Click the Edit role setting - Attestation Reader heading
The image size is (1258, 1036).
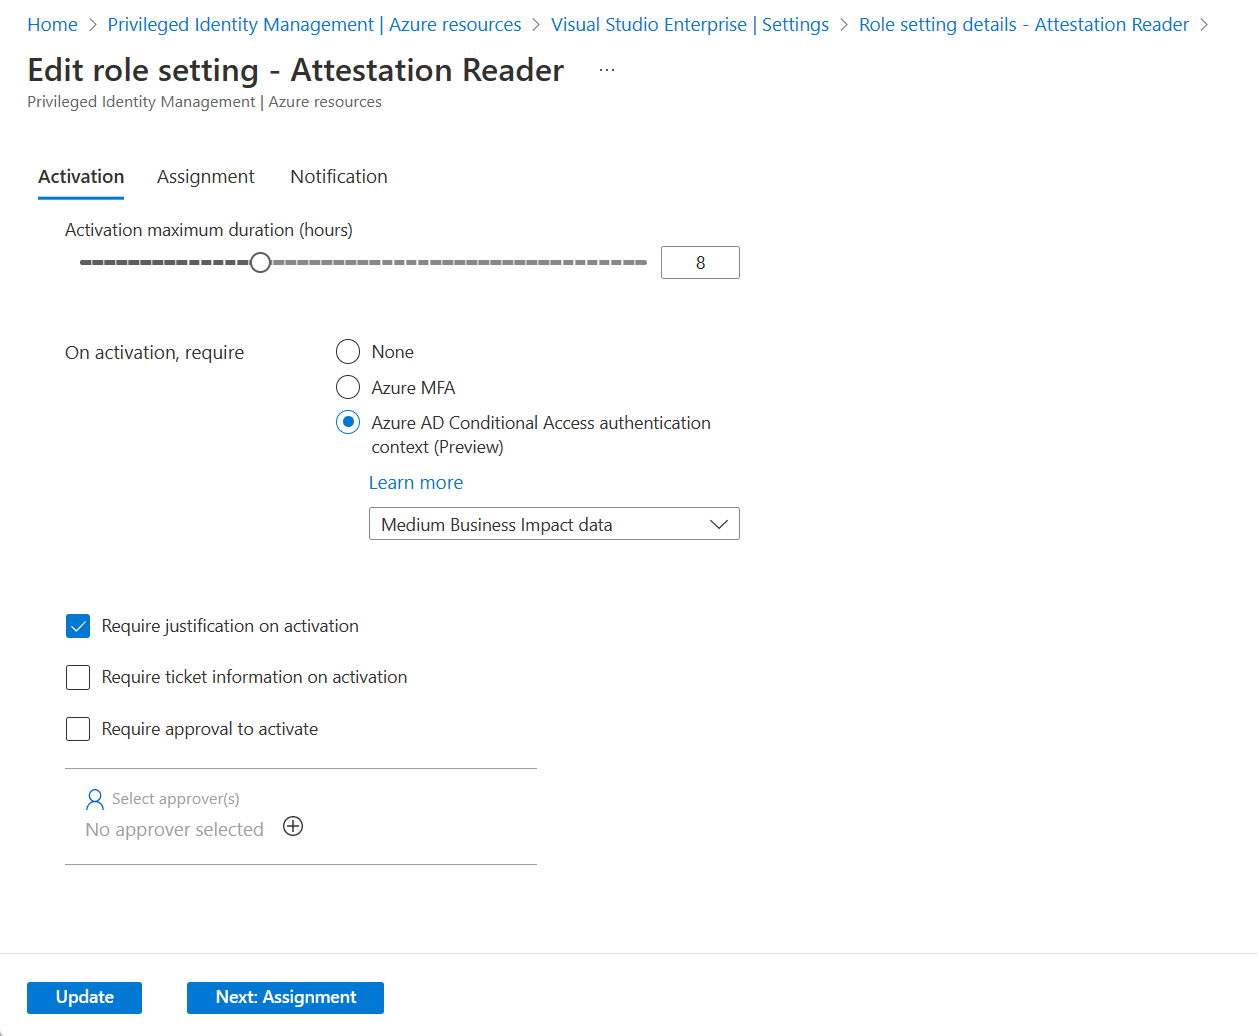coord(296,70)
